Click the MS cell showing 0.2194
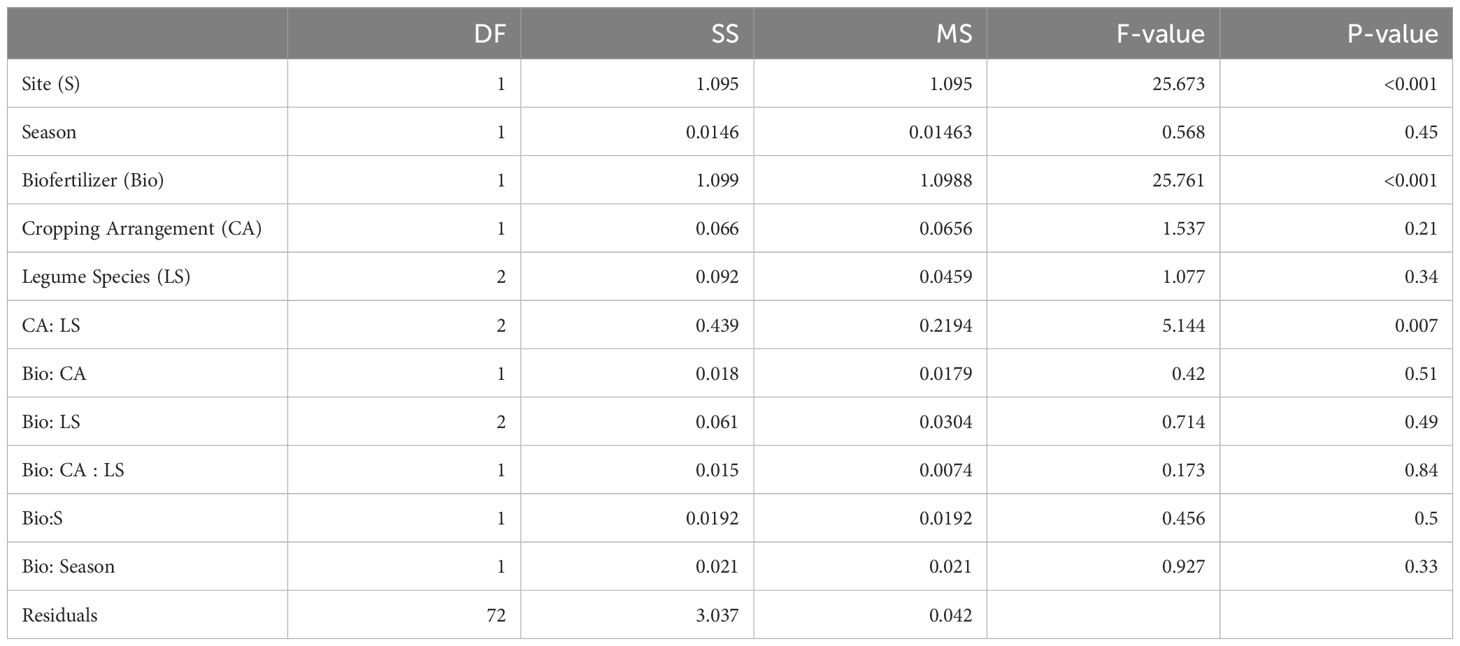The width and height of the screenshot is (1460, 646). click(948, 325)
